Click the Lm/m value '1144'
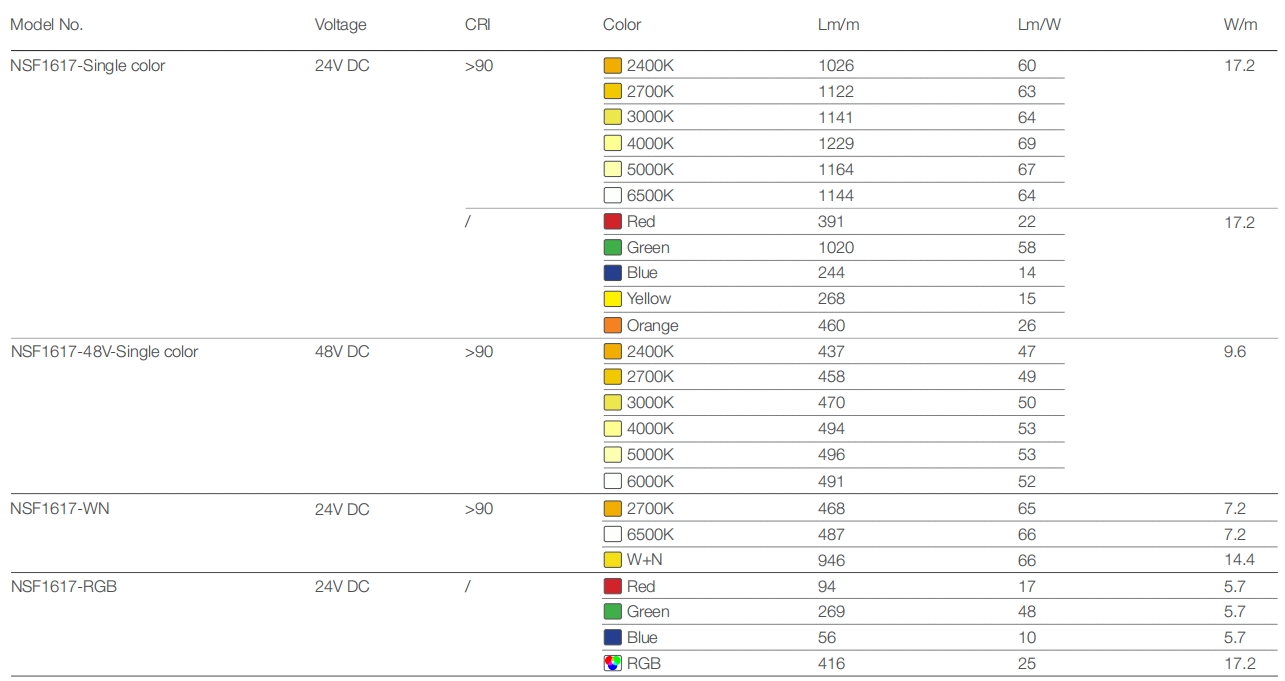The height and width of the screenshot is (681, 1285). tap(836, 196)
